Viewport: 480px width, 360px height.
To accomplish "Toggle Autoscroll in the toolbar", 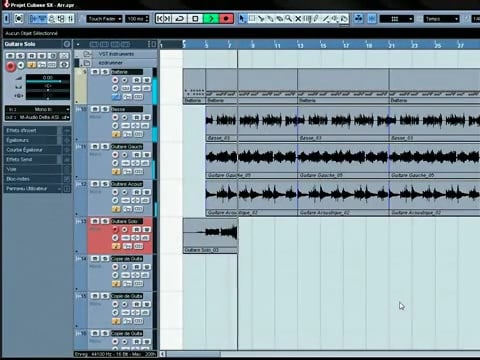I will pyautogui.click(x=358, y=19).
